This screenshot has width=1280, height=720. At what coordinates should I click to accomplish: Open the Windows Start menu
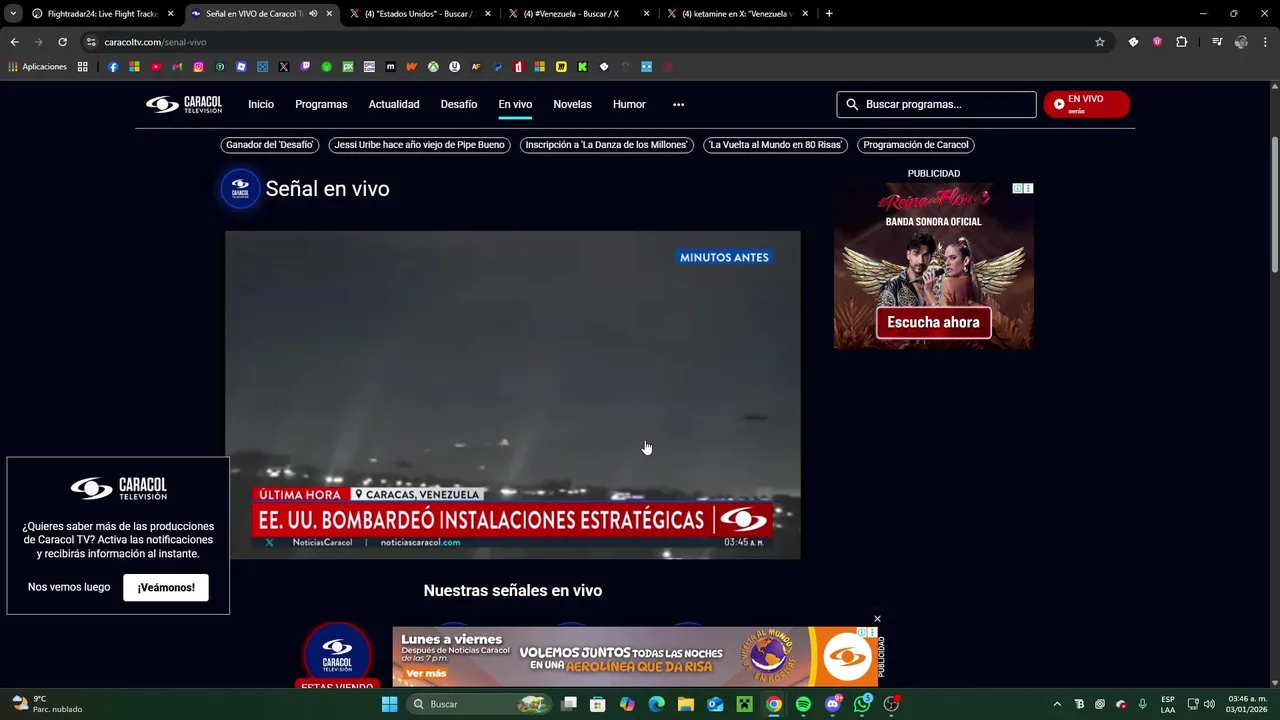coord(389,704)
